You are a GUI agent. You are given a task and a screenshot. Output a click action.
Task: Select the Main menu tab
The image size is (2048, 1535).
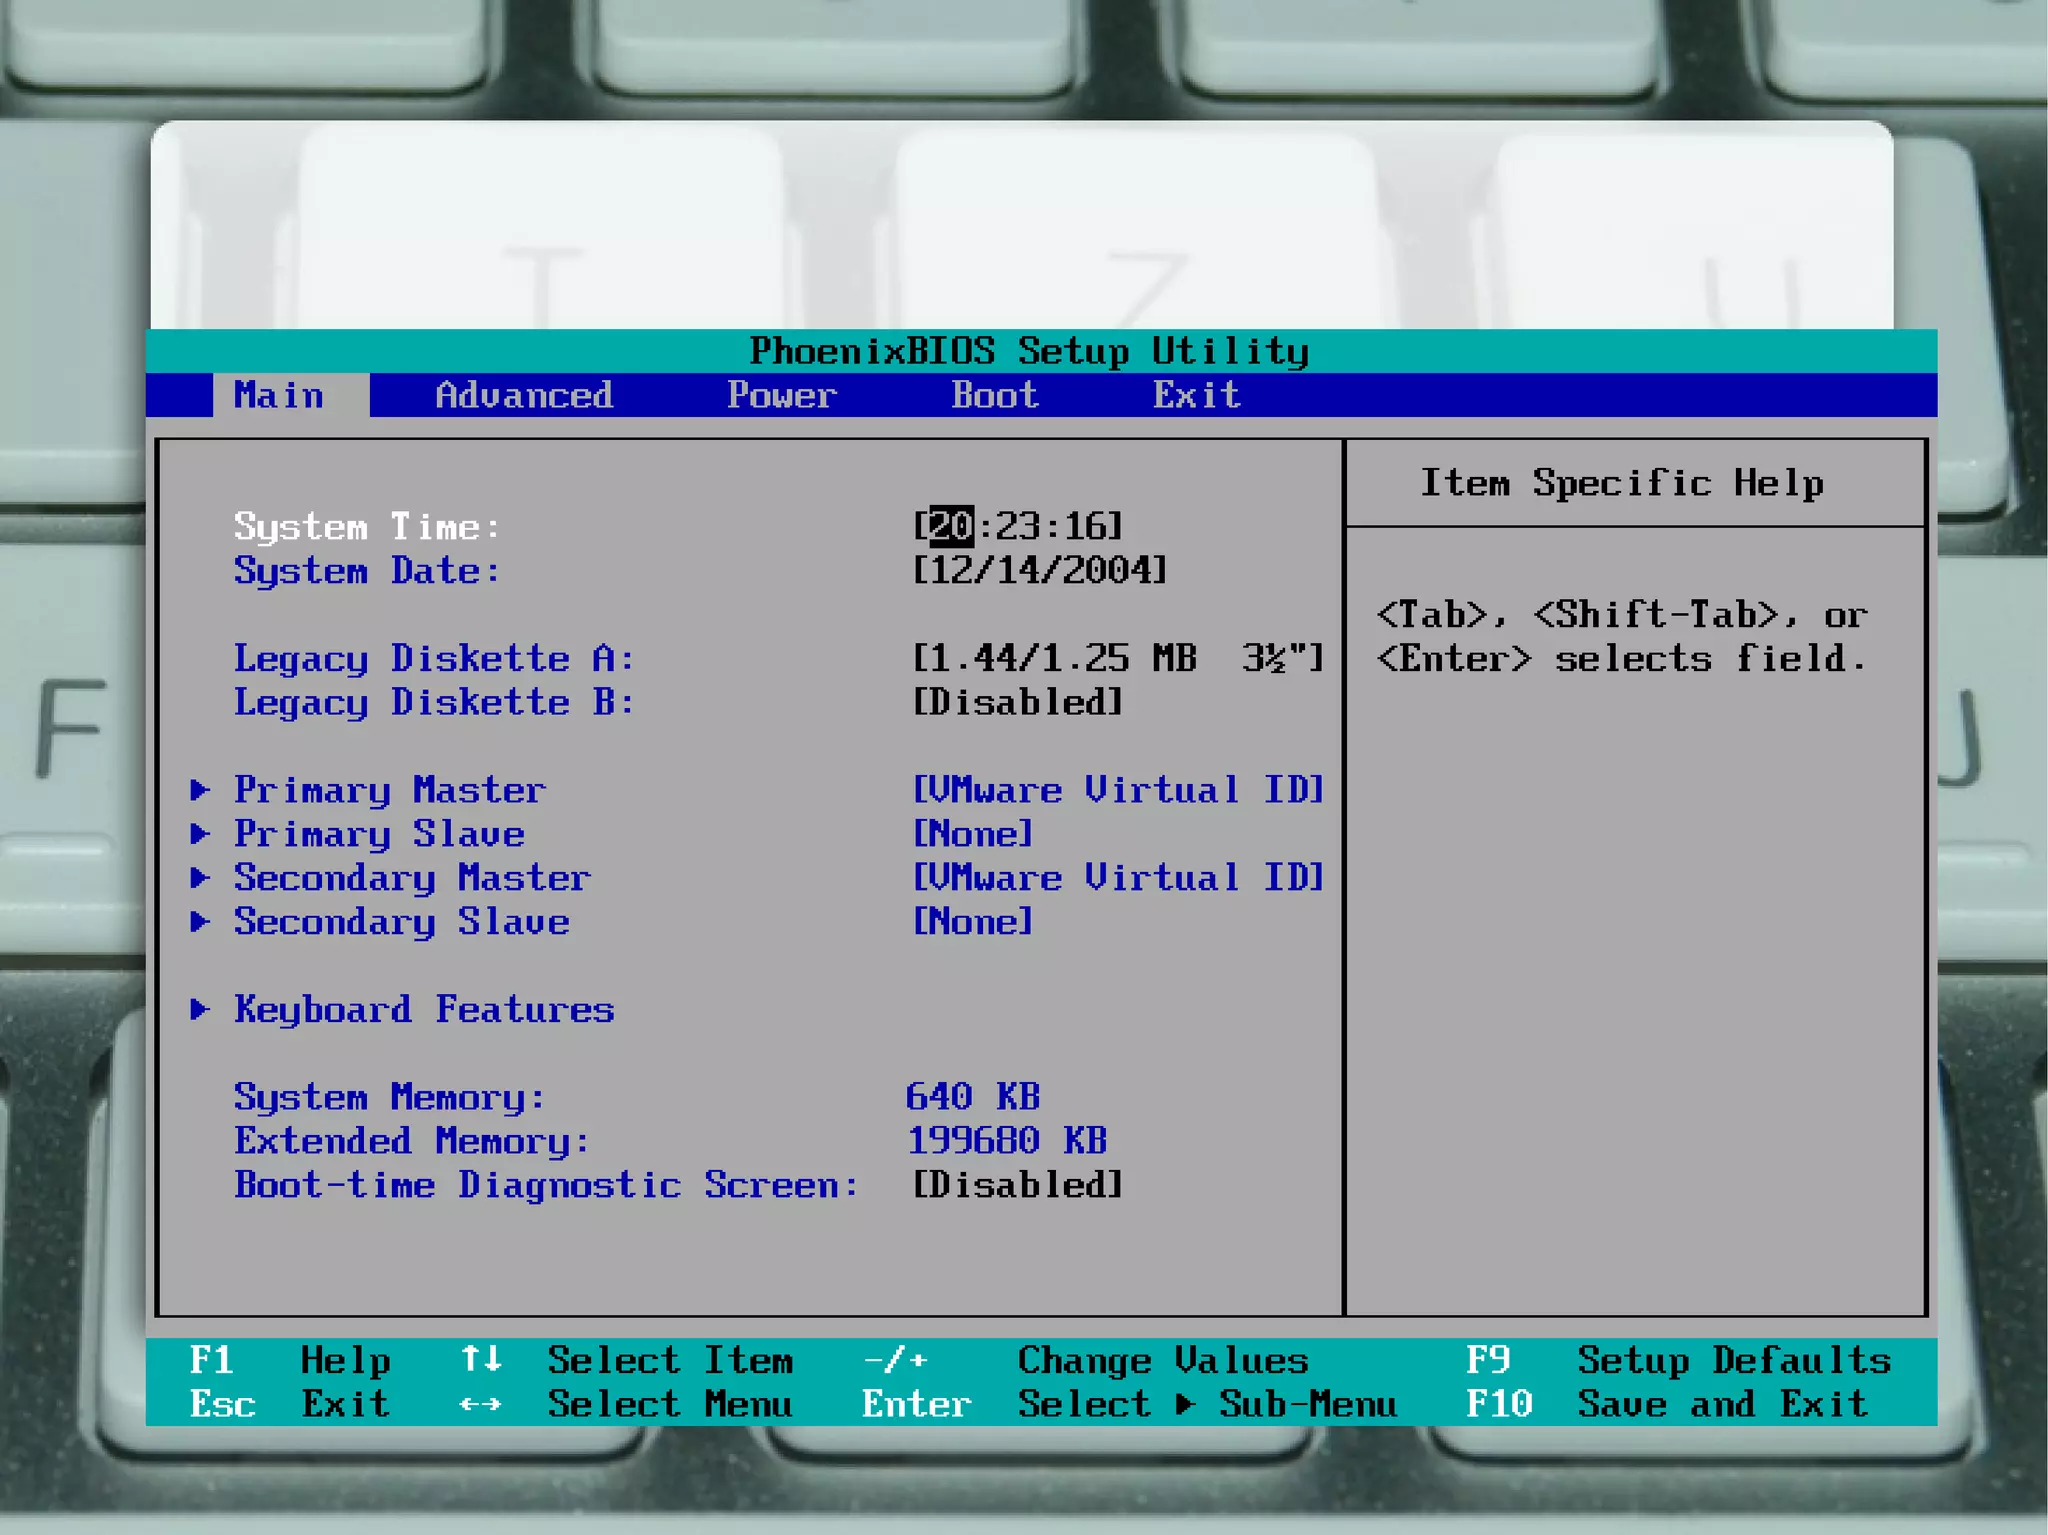coord(279,395)
